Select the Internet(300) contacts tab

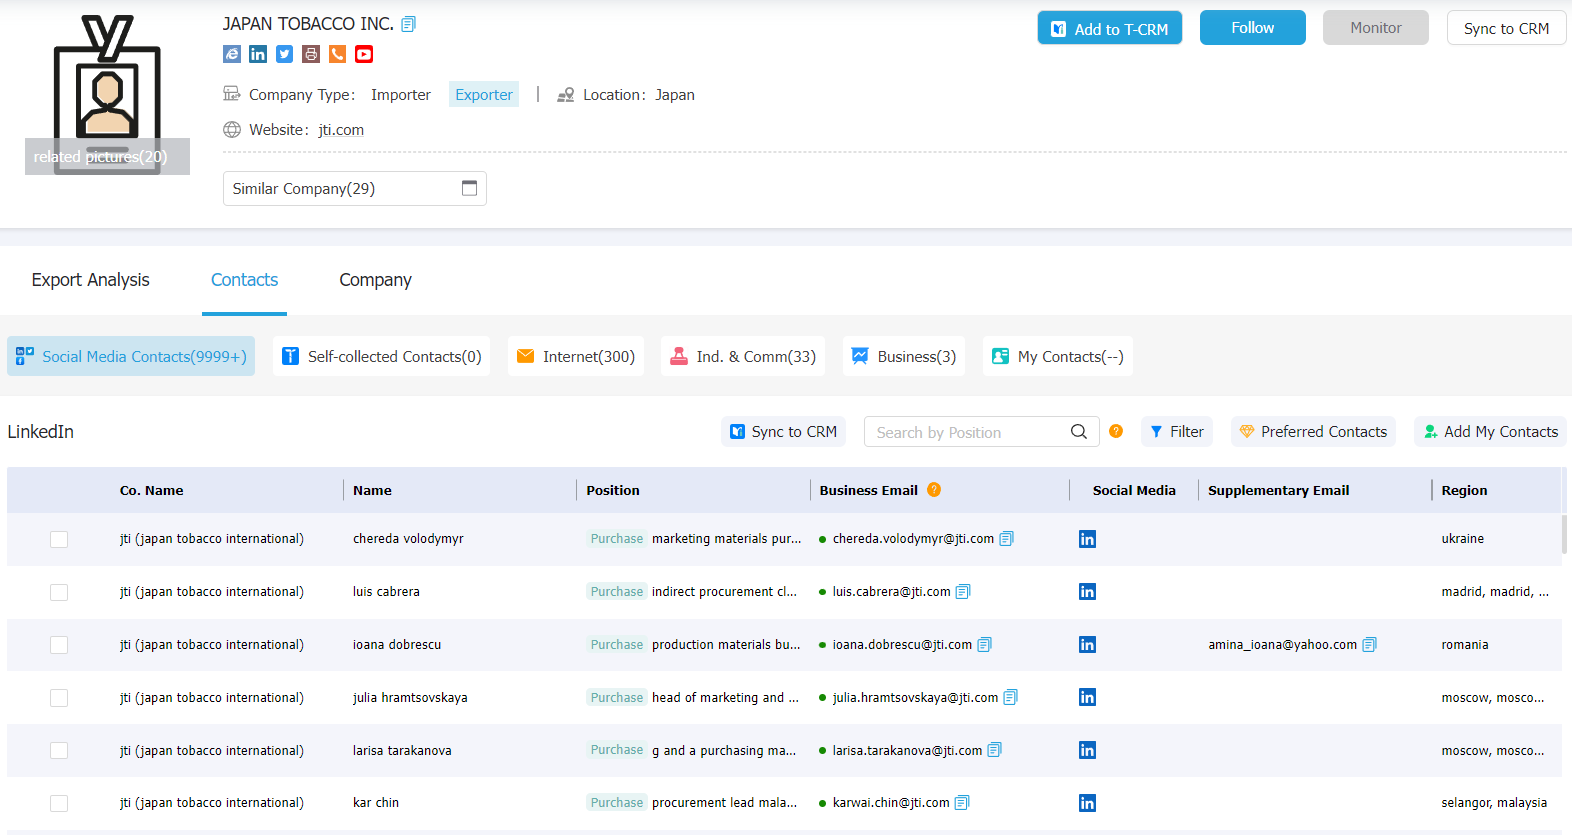click(575, 356)
